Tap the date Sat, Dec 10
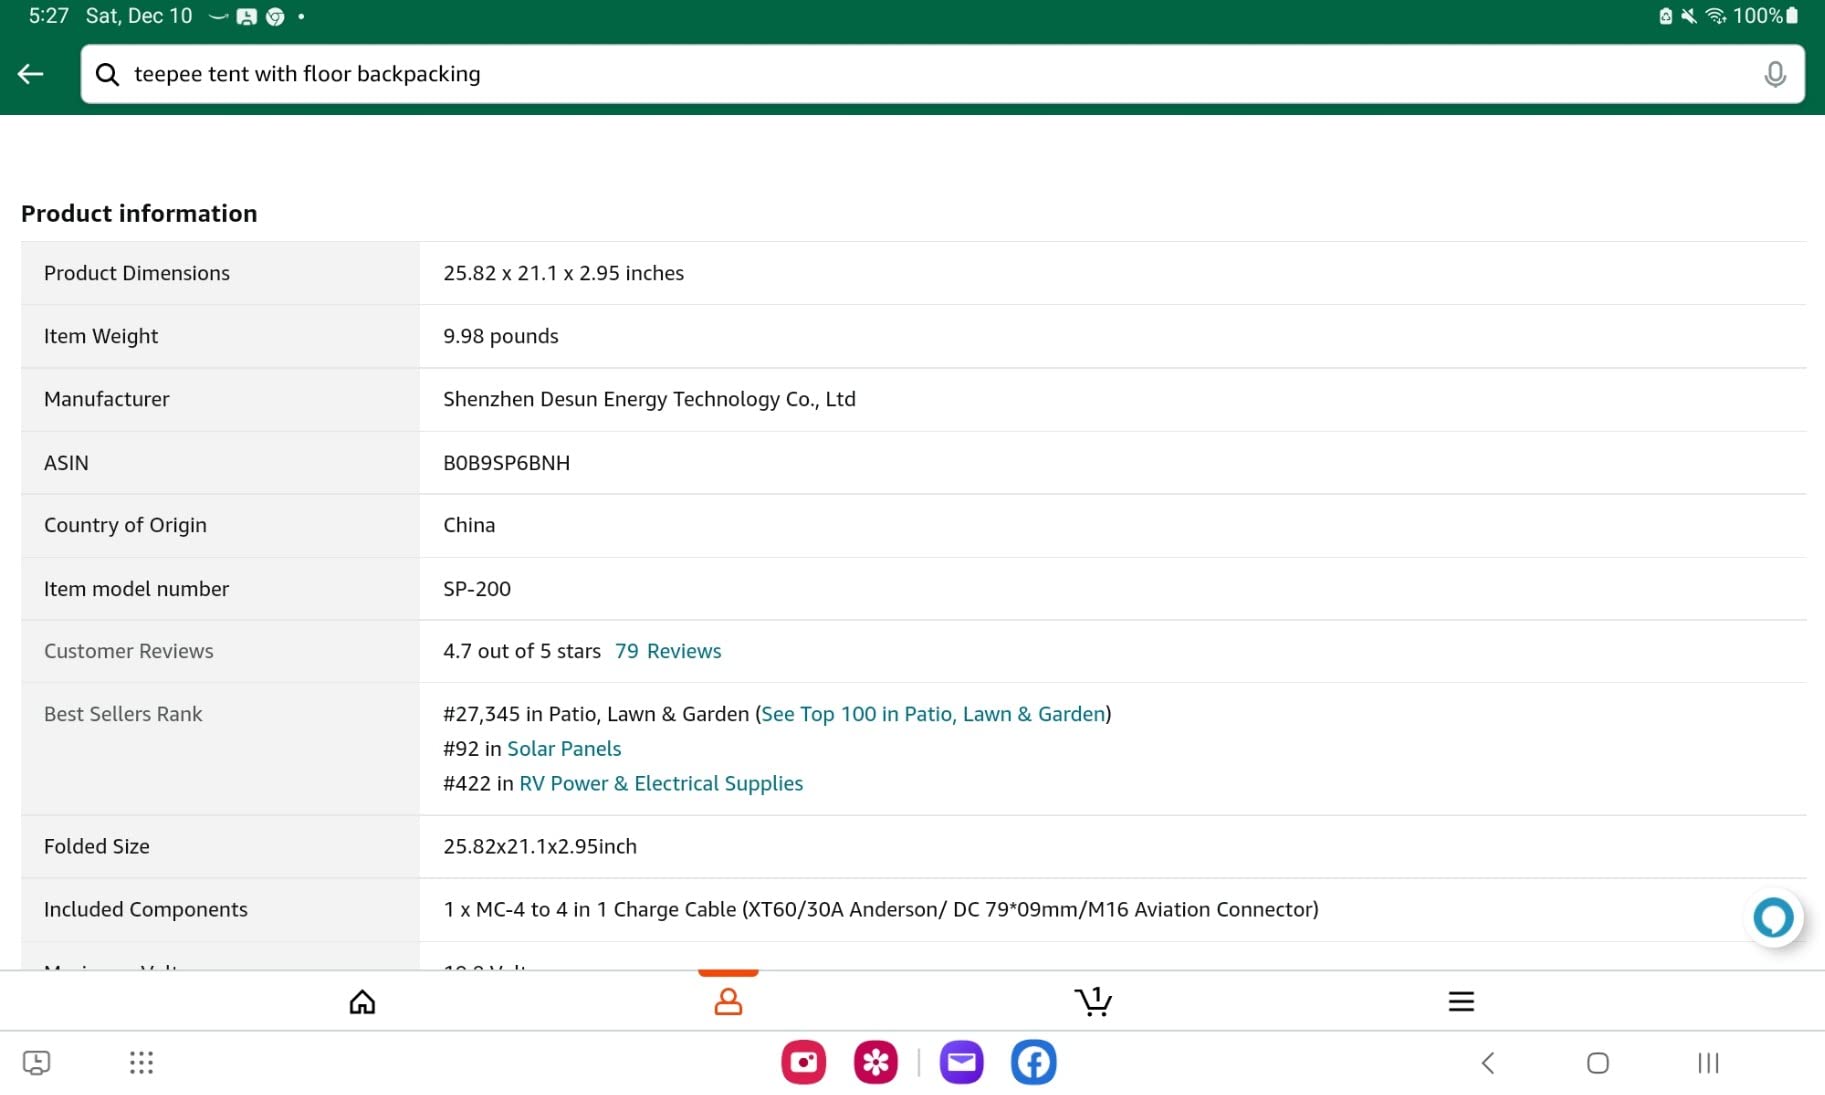Image resolution: width=1825 pixels, height=1095 pixels. coord(139,16)
